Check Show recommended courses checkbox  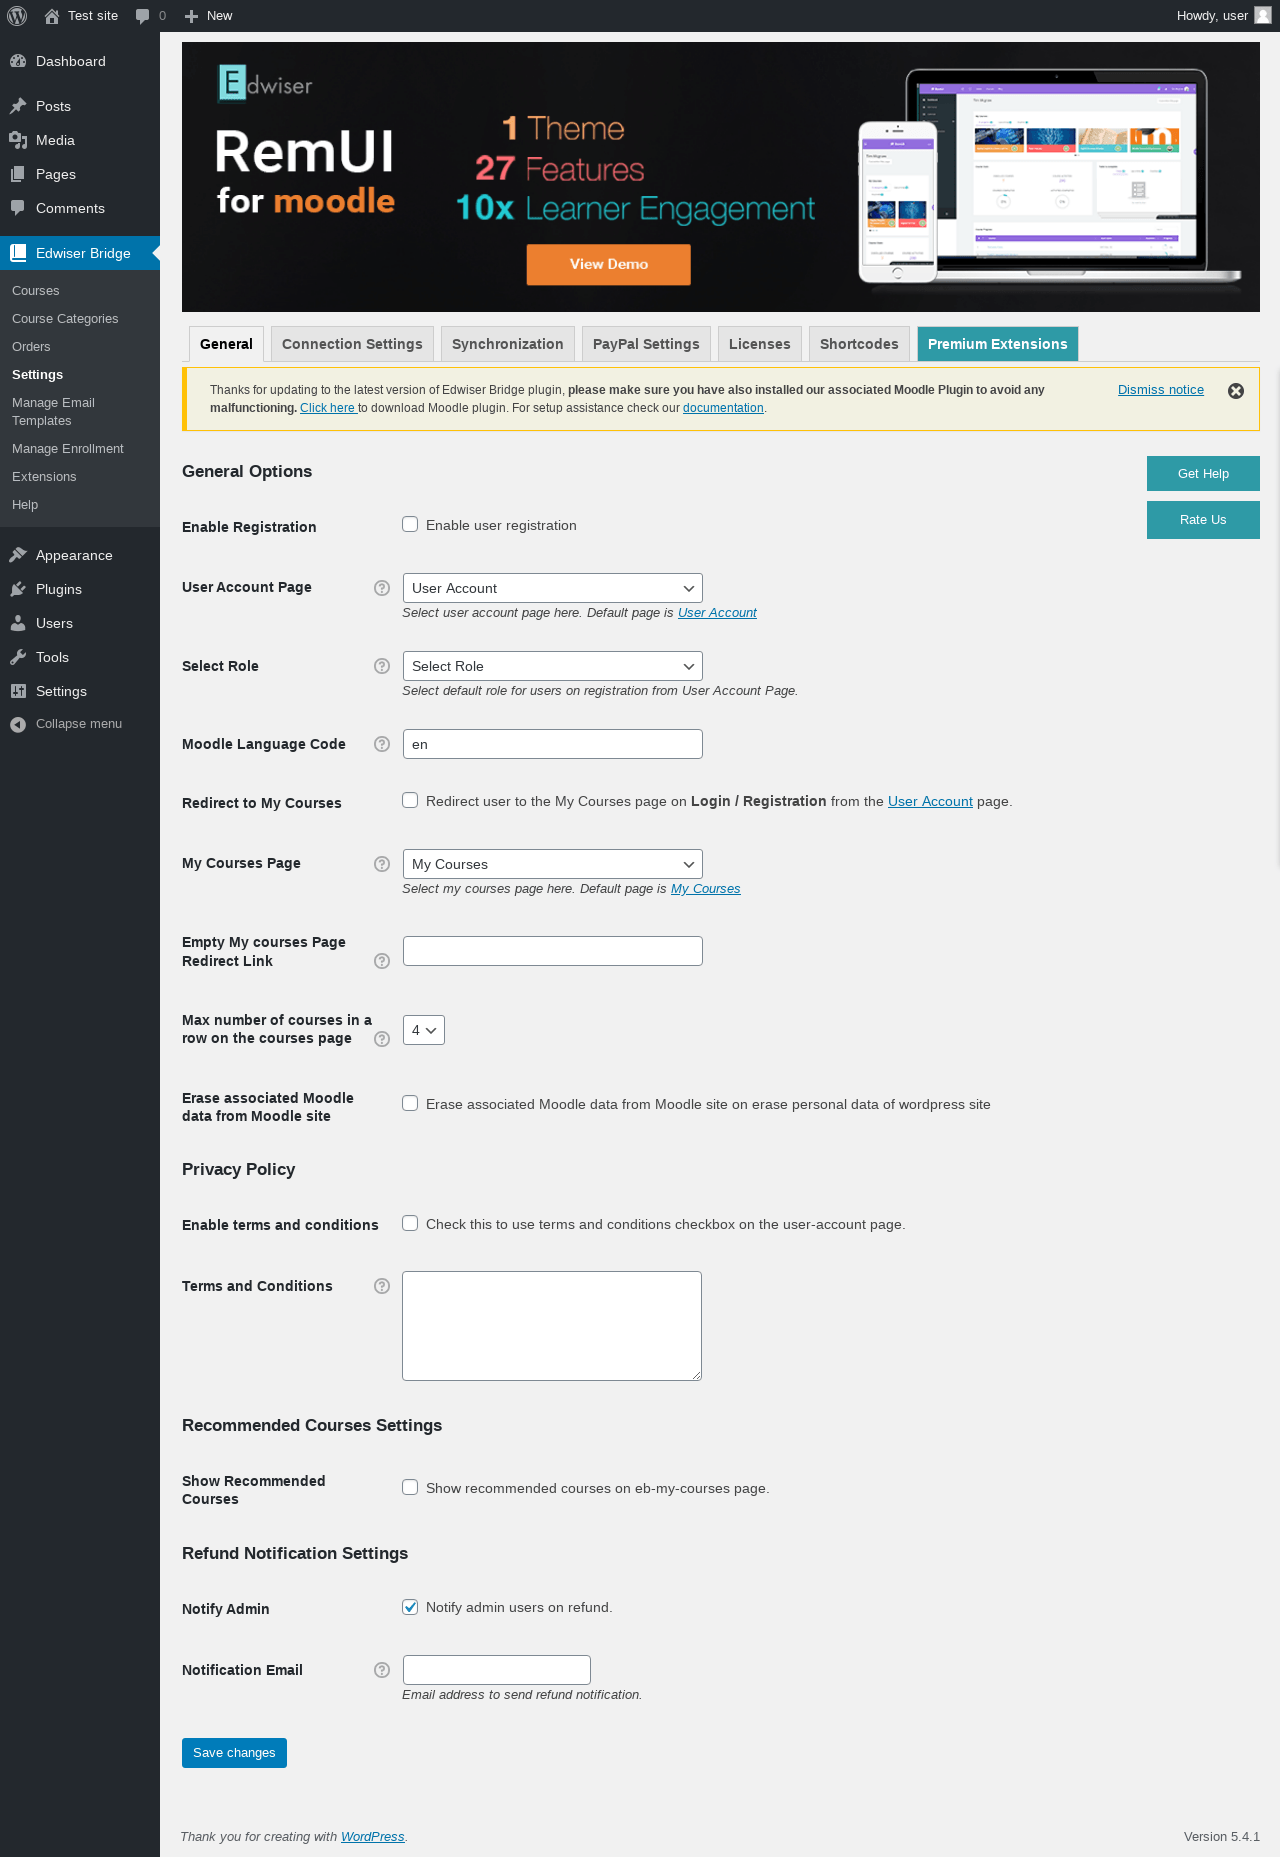tap(410, 1487)
